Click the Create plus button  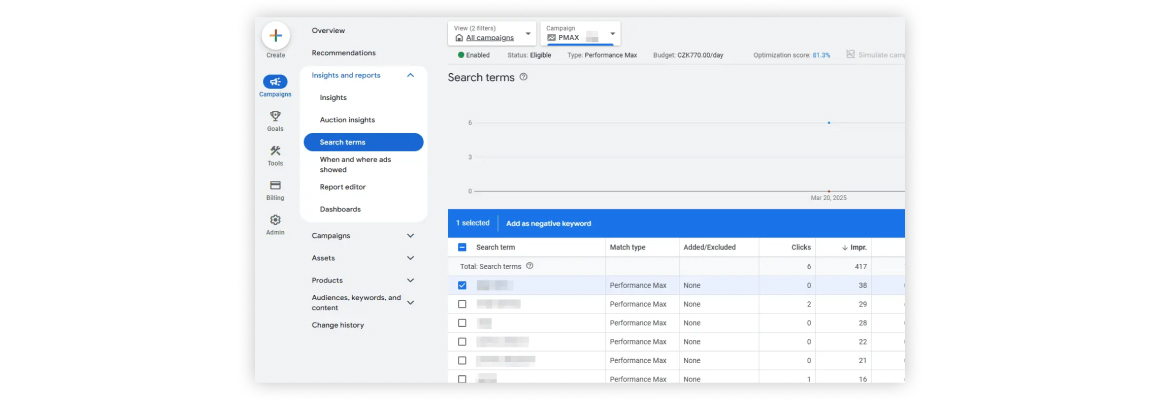click(275, 35)
